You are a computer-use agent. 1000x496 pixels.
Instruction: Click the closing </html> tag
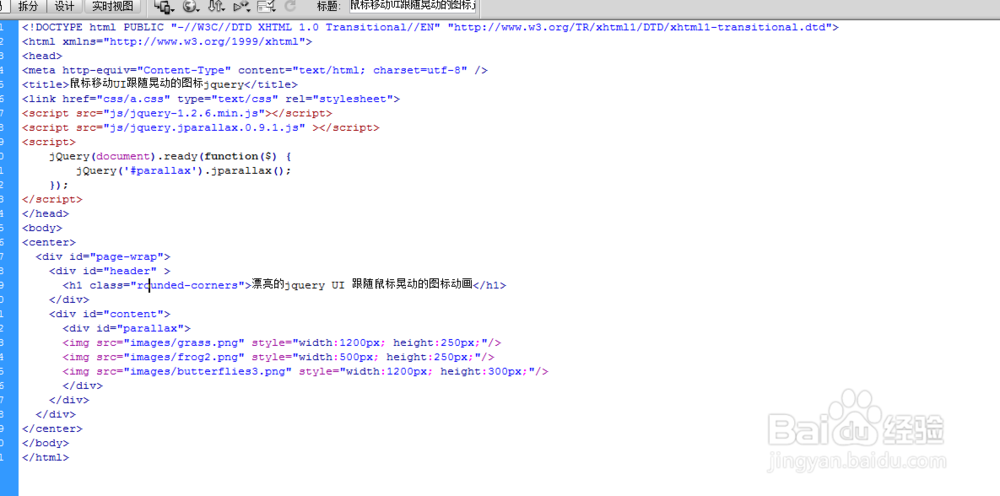(45, 457)
